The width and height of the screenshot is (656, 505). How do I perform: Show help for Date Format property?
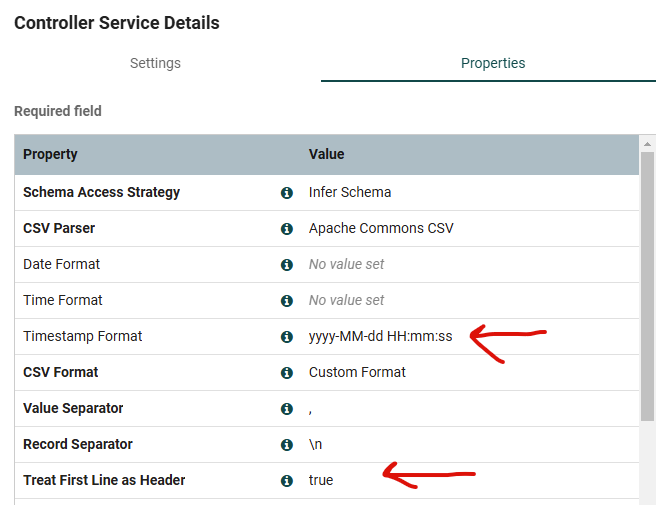pos(287,264)
